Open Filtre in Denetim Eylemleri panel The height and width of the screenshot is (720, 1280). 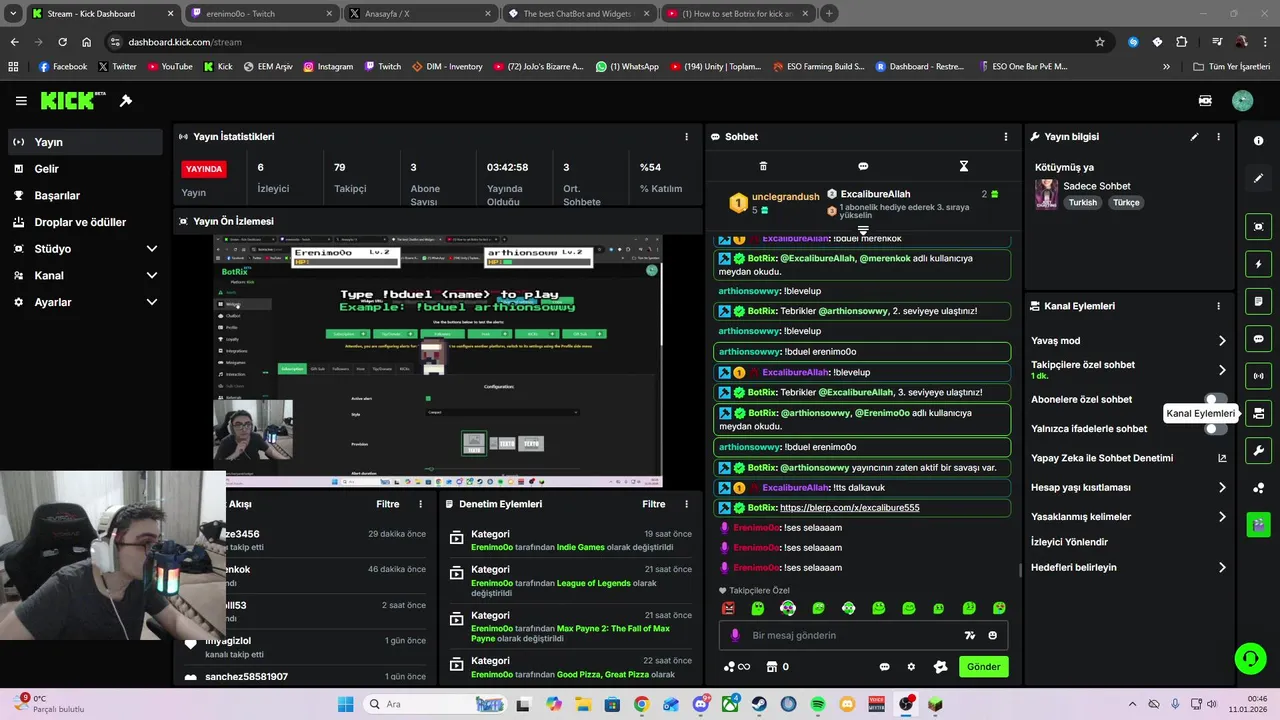coord(654,504)
